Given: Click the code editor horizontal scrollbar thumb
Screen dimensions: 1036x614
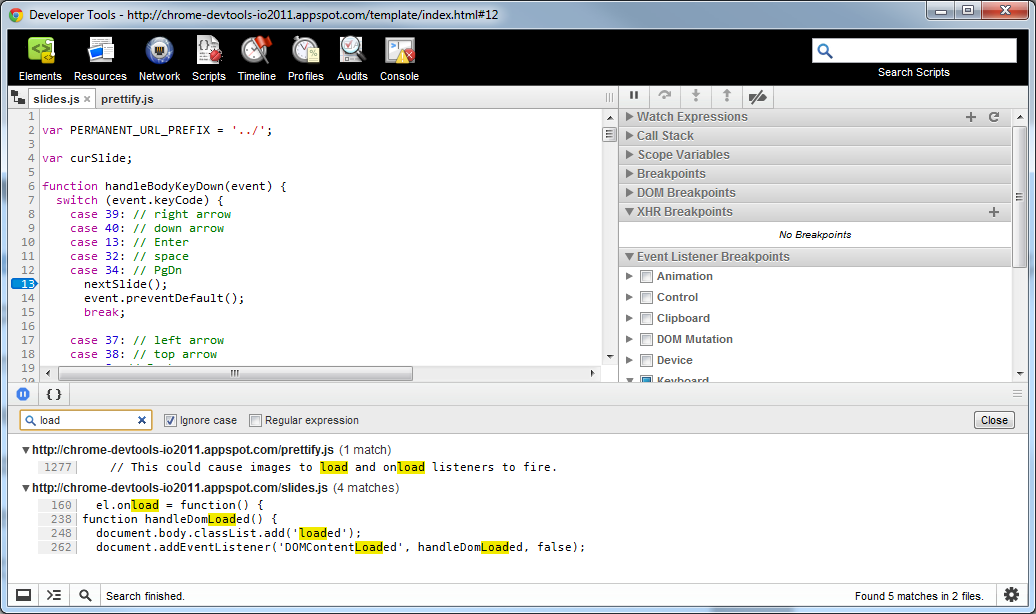Looking at the screenshot, I should [235, 373].
